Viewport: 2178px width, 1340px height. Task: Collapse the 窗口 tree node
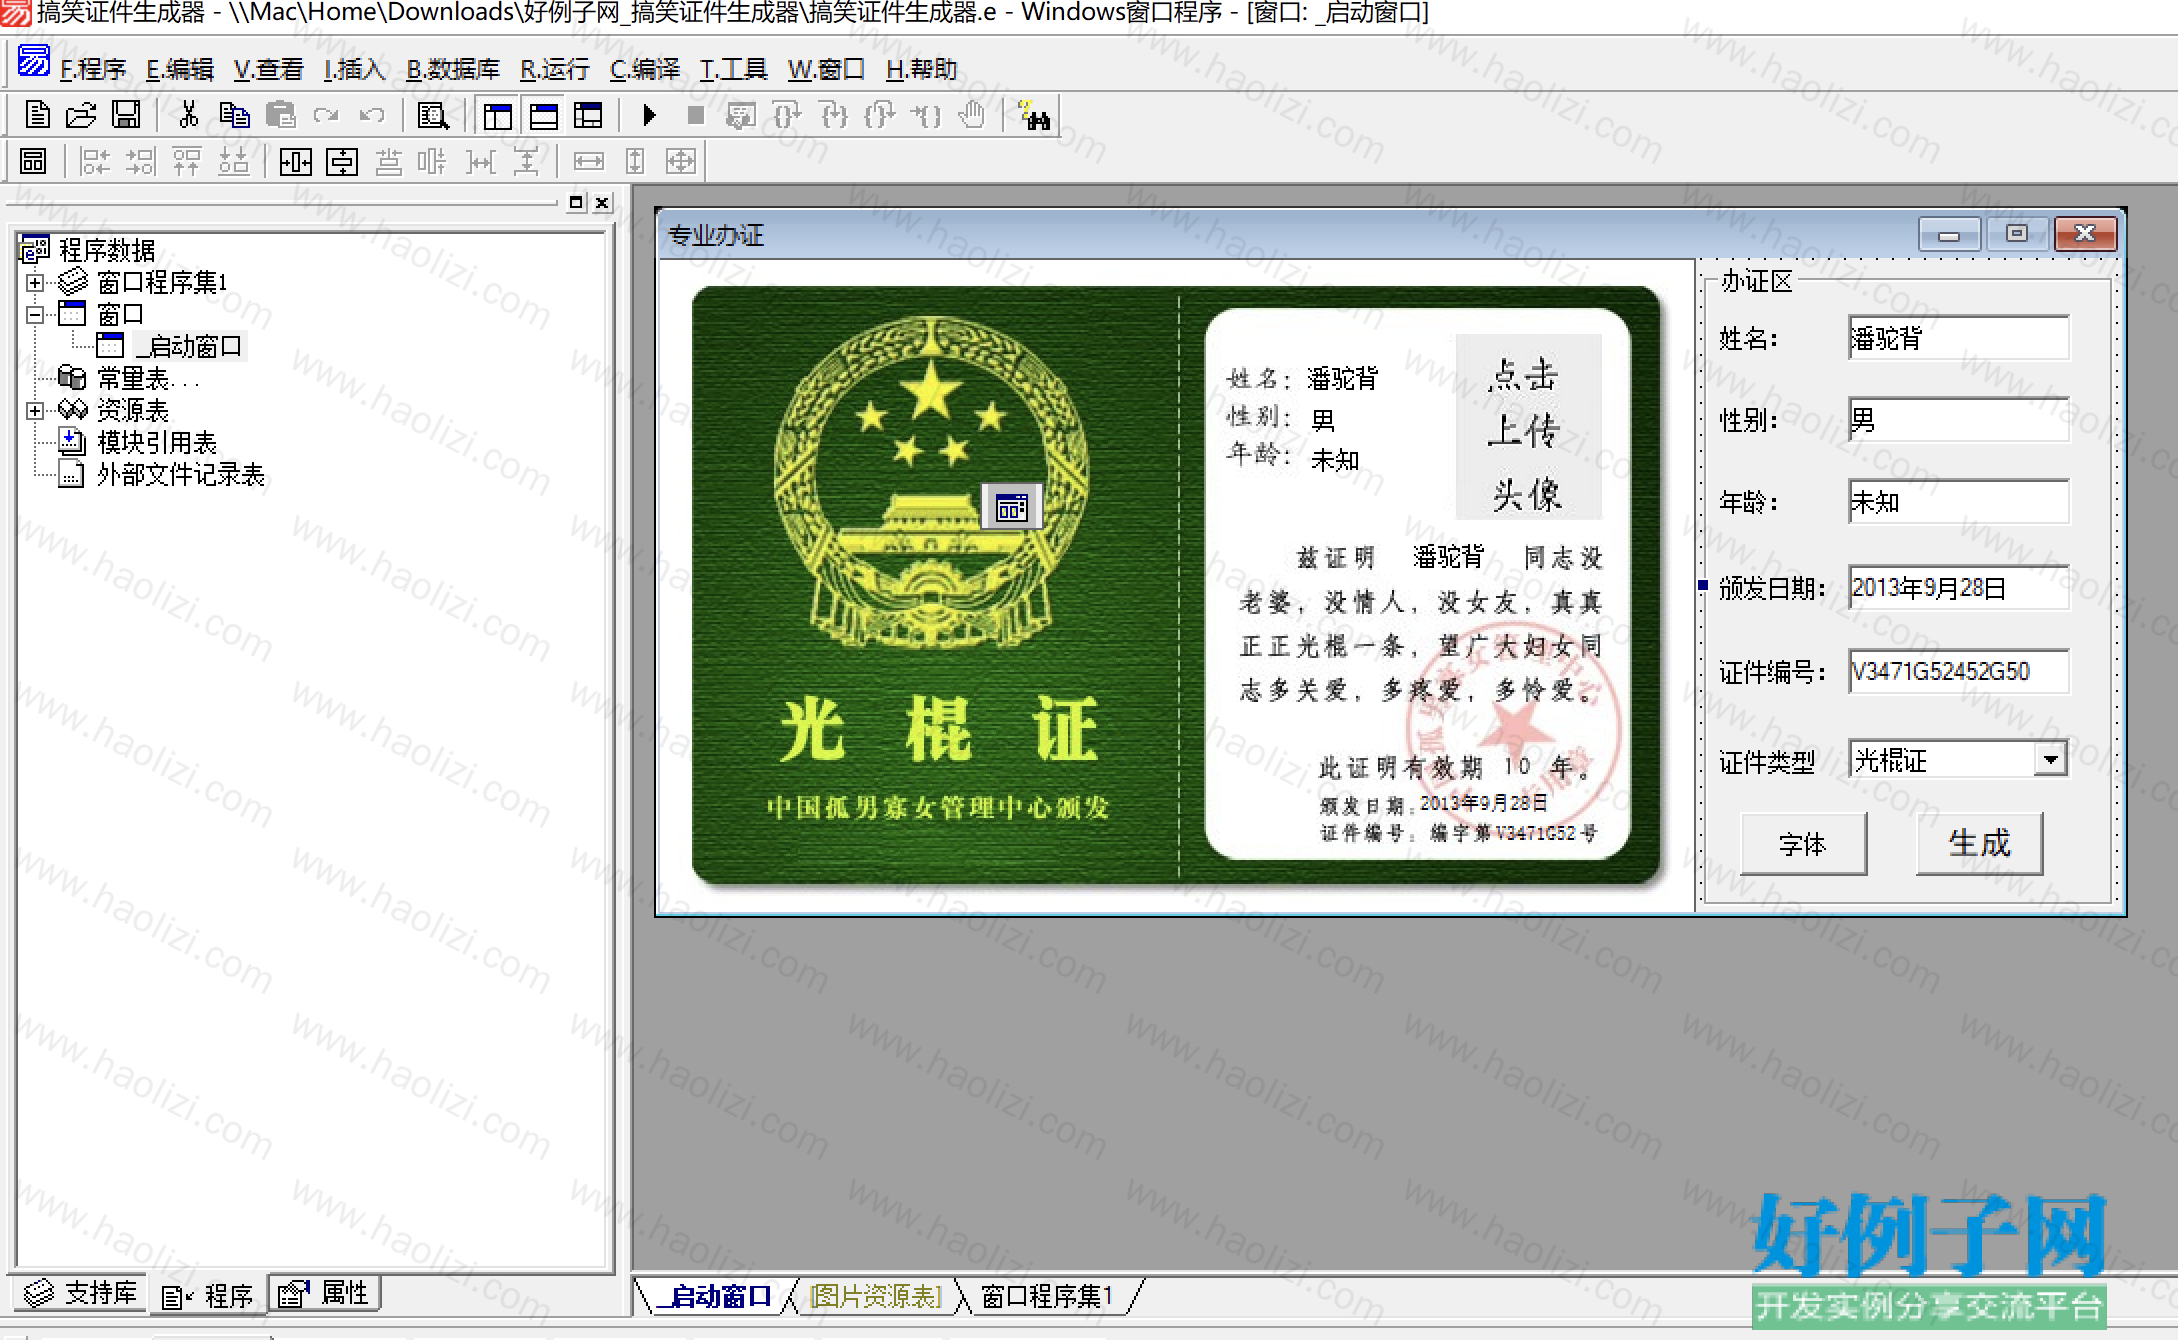point(35,315)
